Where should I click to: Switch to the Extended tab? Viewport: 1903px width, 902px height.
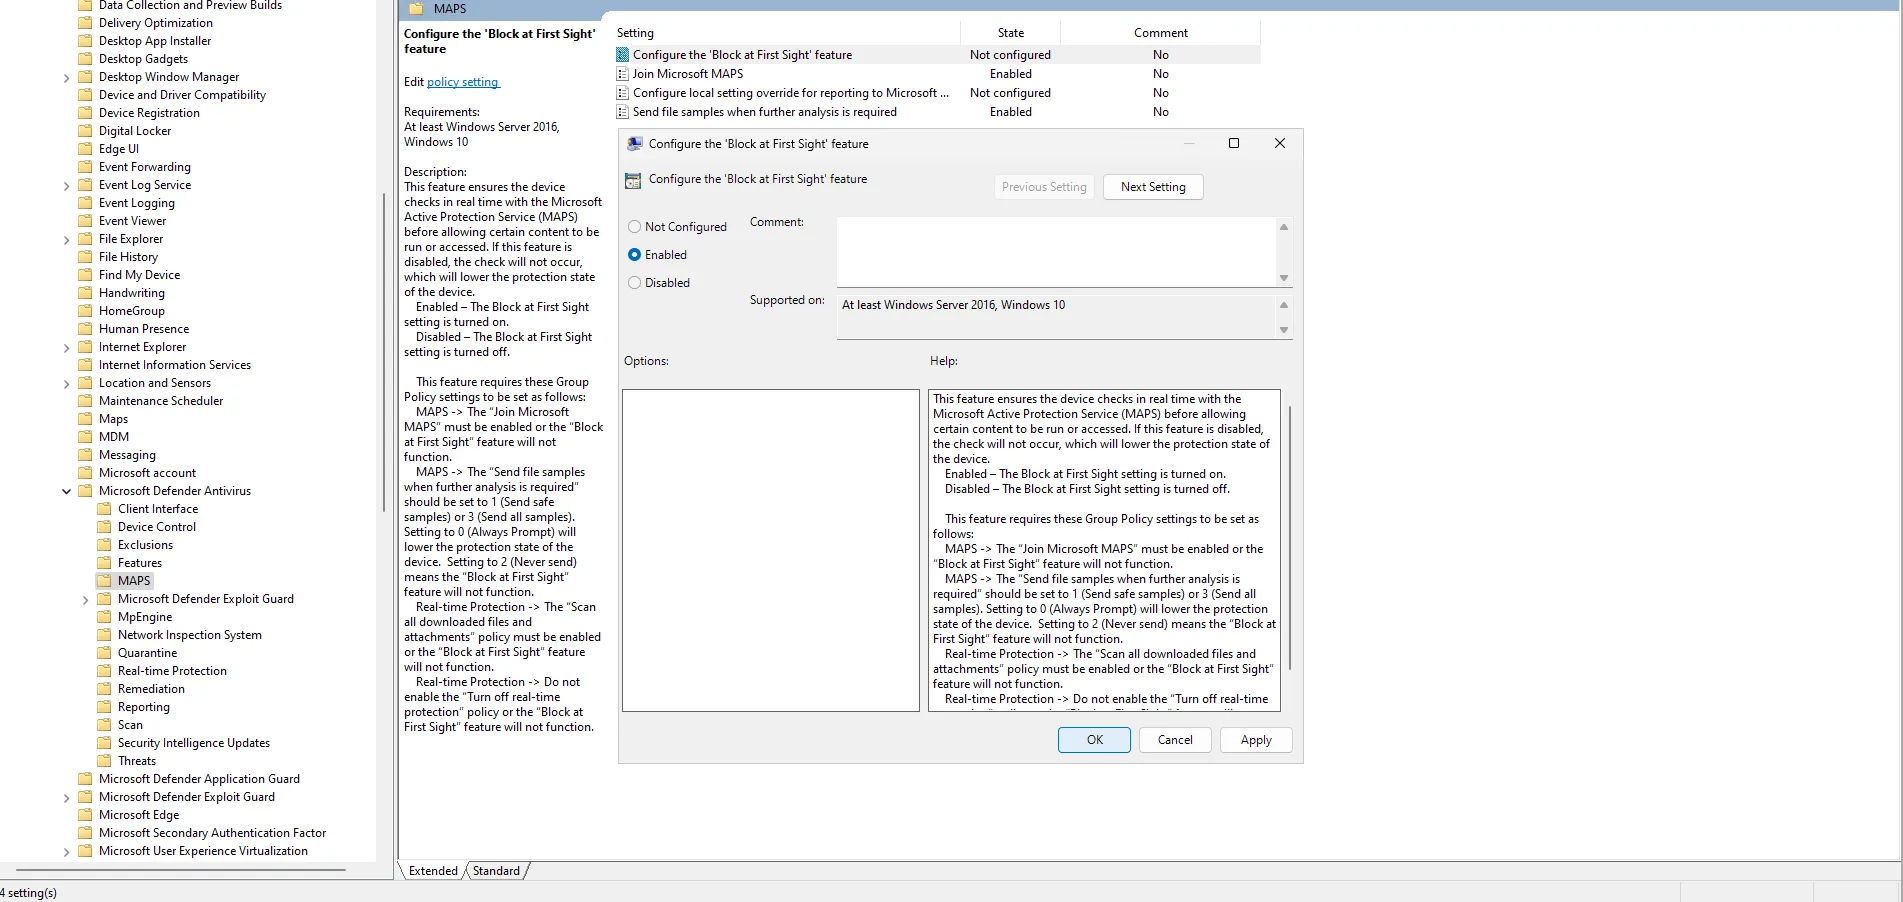pos(433,871)
